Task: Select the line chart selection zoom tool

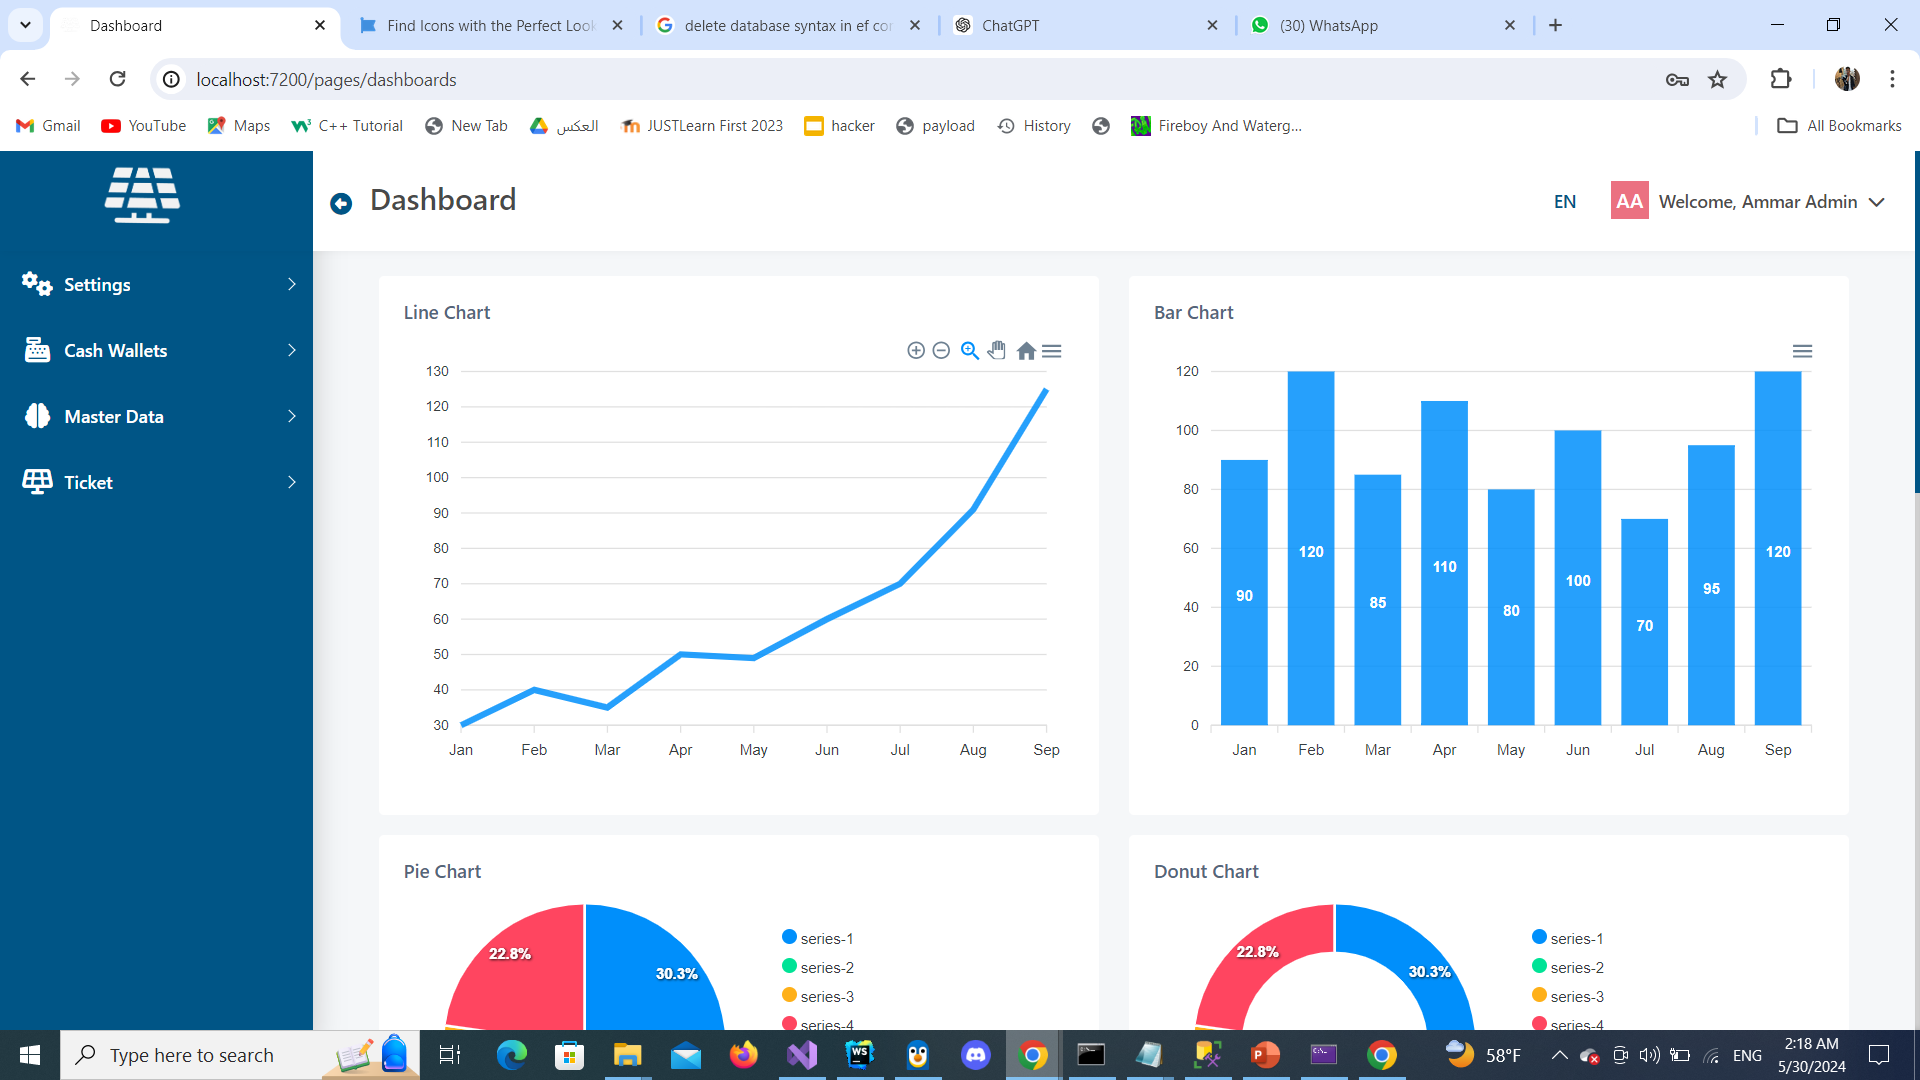Action: (x=969, y=350)
